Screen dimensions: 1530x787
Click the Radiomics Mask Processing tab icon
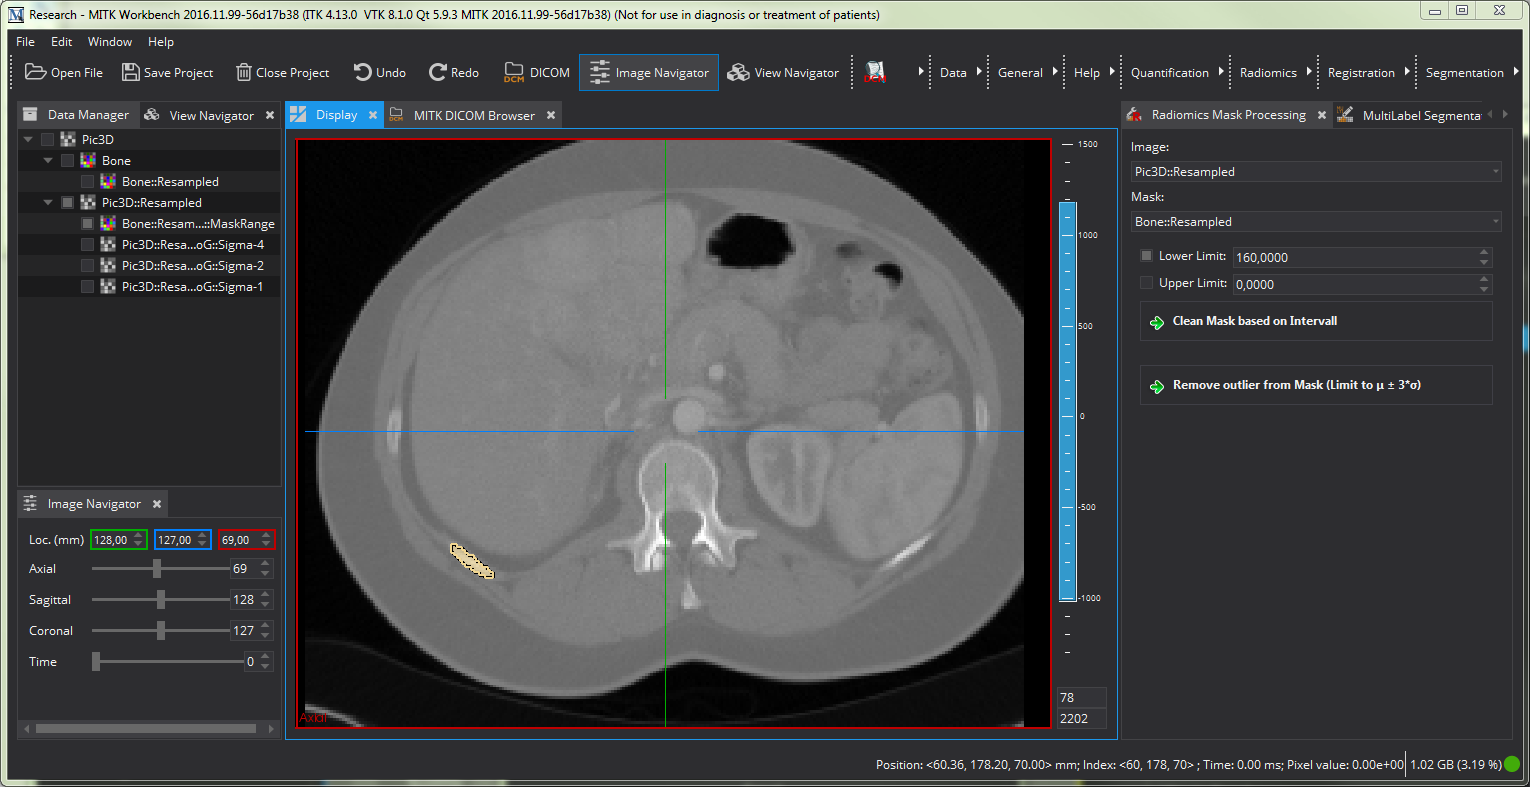click(1134, 115)
